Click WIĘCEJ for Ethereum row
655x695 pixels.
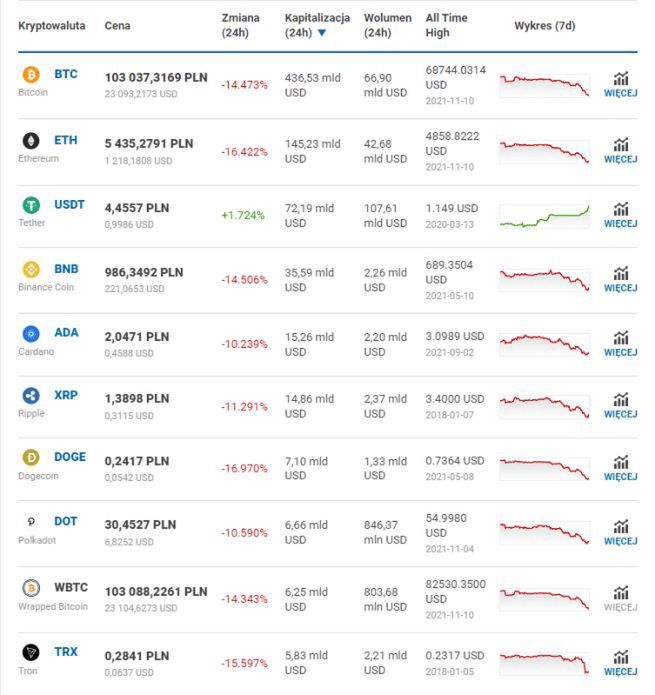point(620,161)
